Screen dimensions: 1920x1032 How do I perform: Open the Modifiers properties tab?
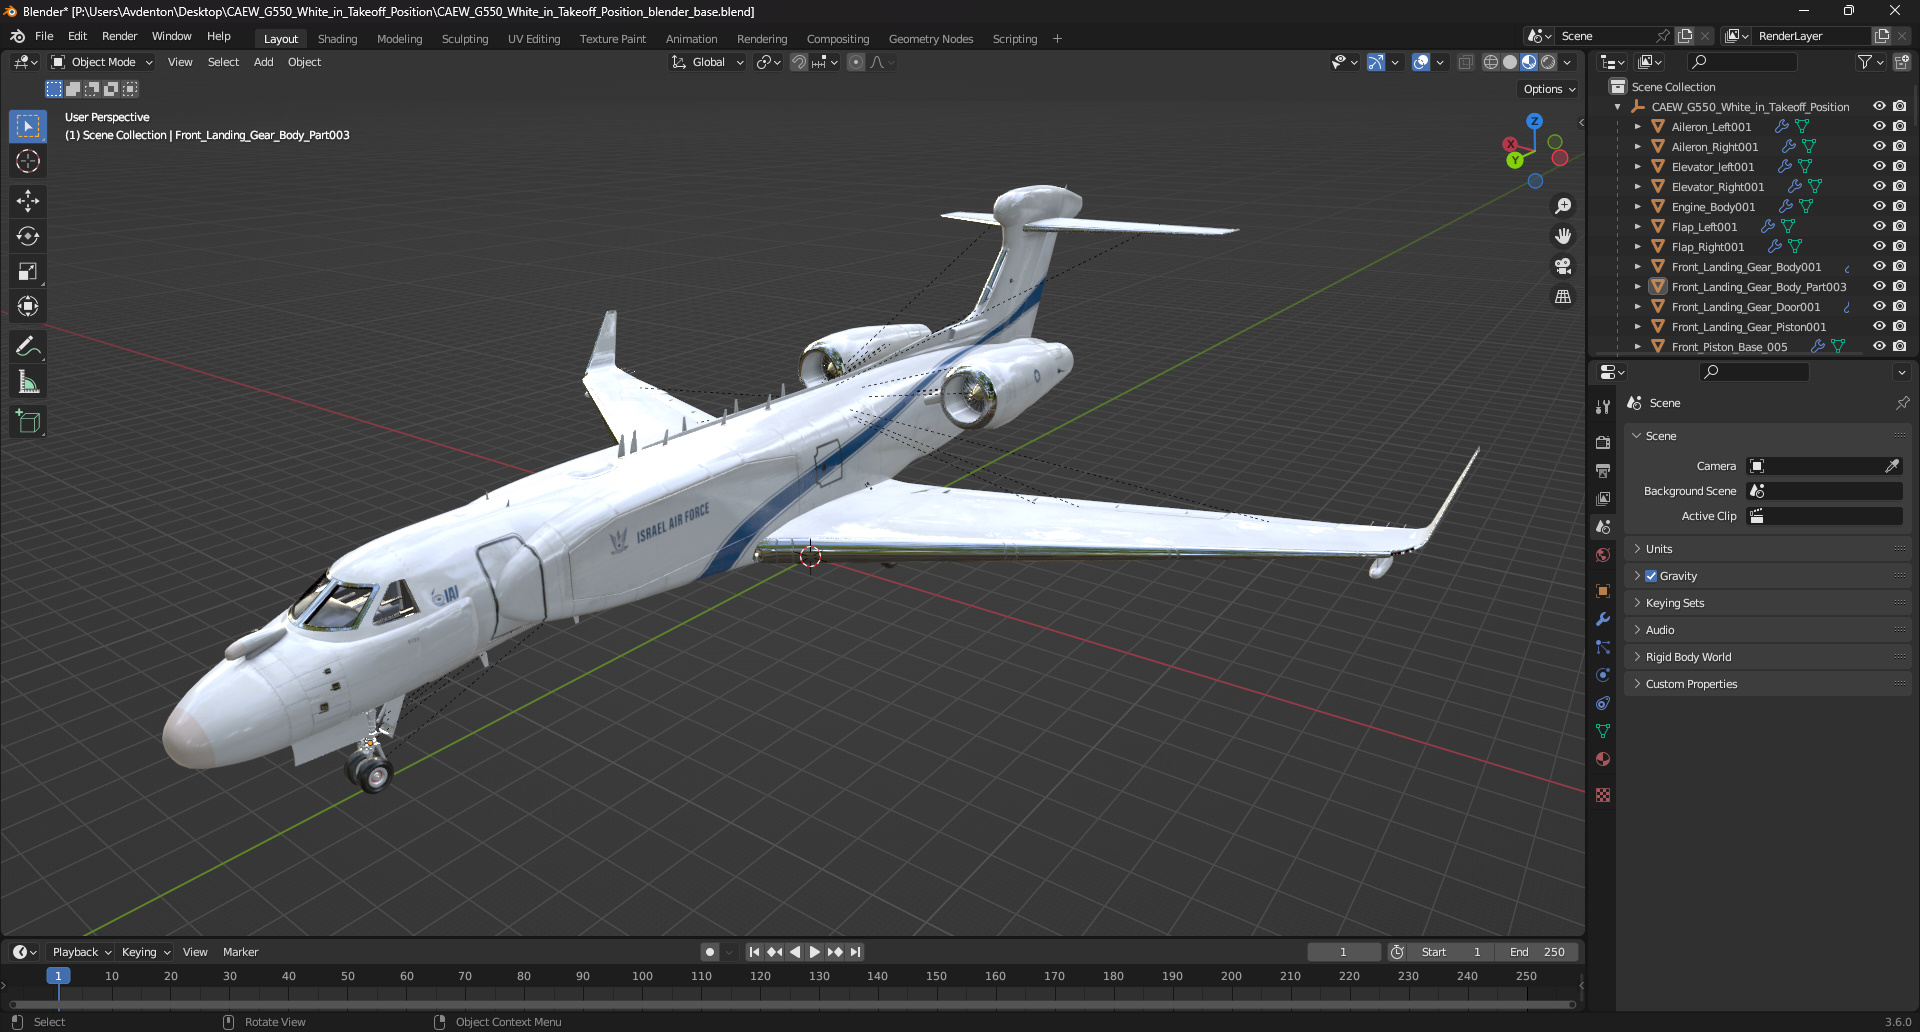(x=1603, y=619)
